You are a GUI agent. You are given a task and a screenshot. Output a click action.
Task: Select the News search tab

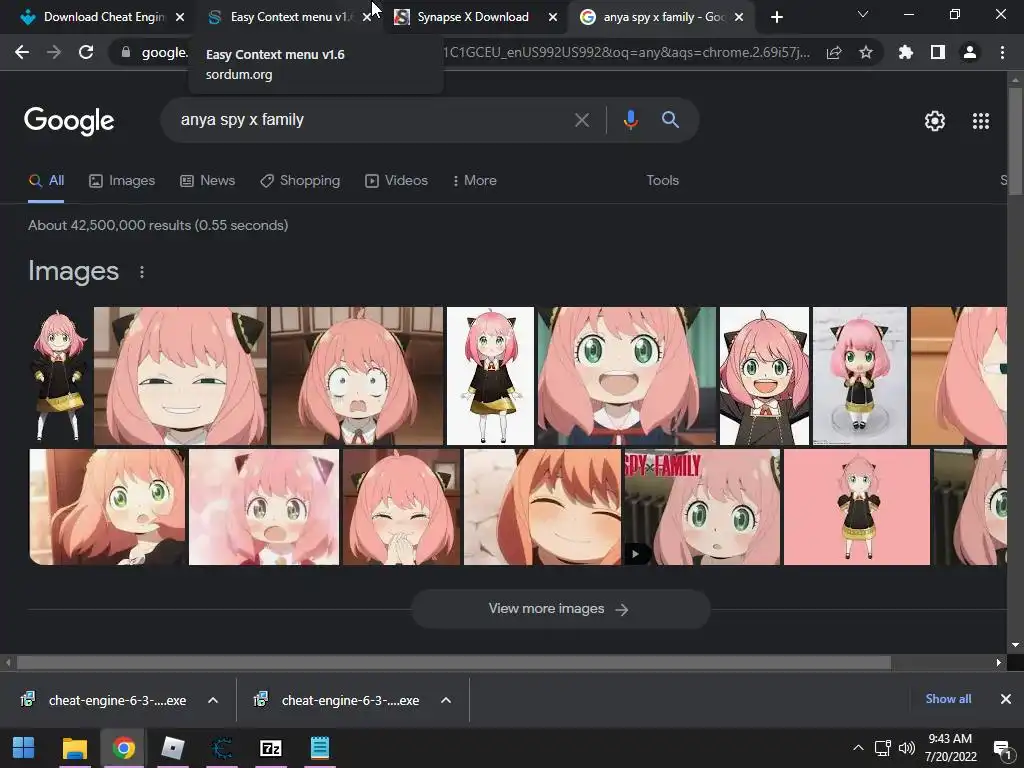click(x=208, y=181)
